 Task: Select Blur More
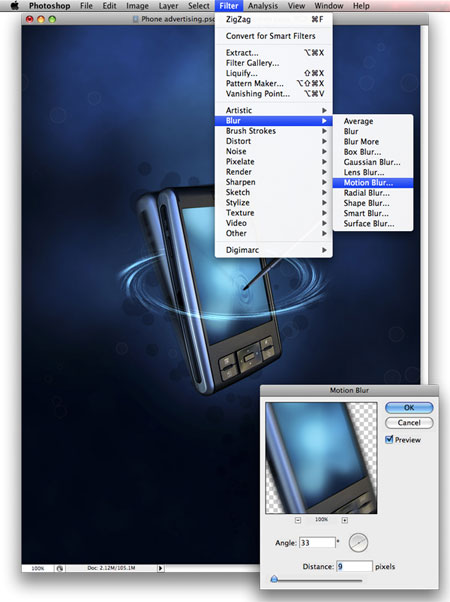[373, 142]
